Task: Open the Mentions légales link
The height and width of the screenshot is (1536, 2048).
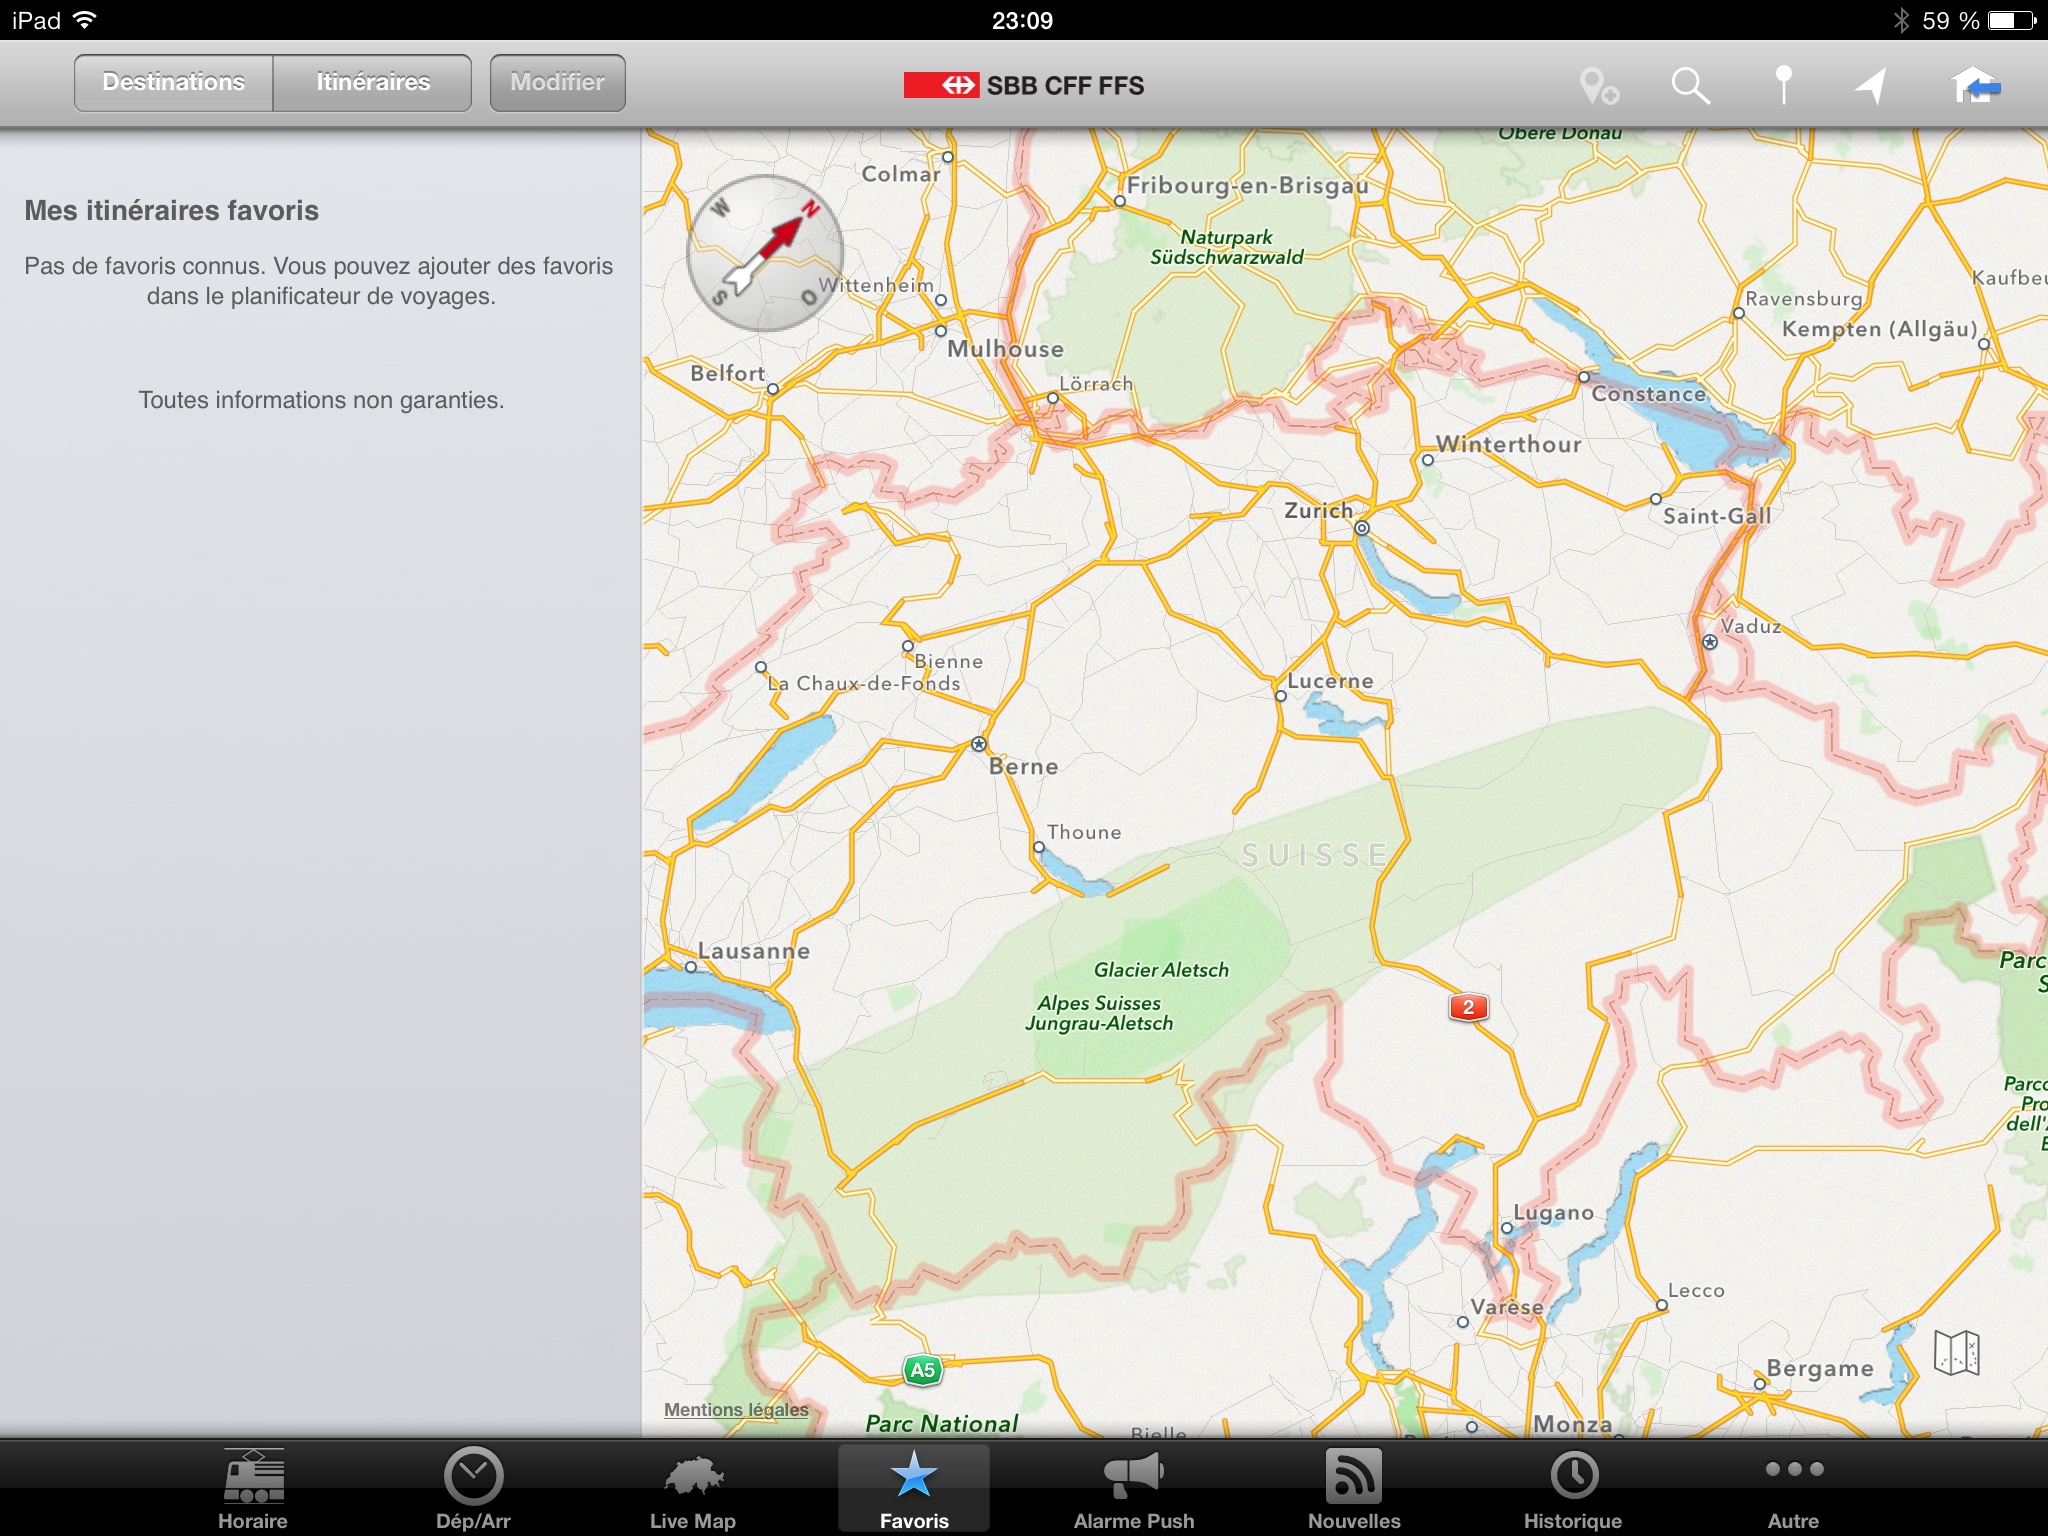Action: pyautogui.click(x=736, y=1409)
